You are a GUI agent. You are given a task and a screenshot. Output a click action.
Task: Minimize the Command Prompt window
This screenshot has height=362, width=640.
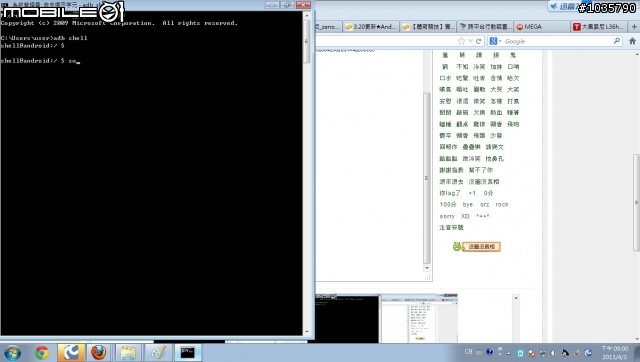pos(272,5)
